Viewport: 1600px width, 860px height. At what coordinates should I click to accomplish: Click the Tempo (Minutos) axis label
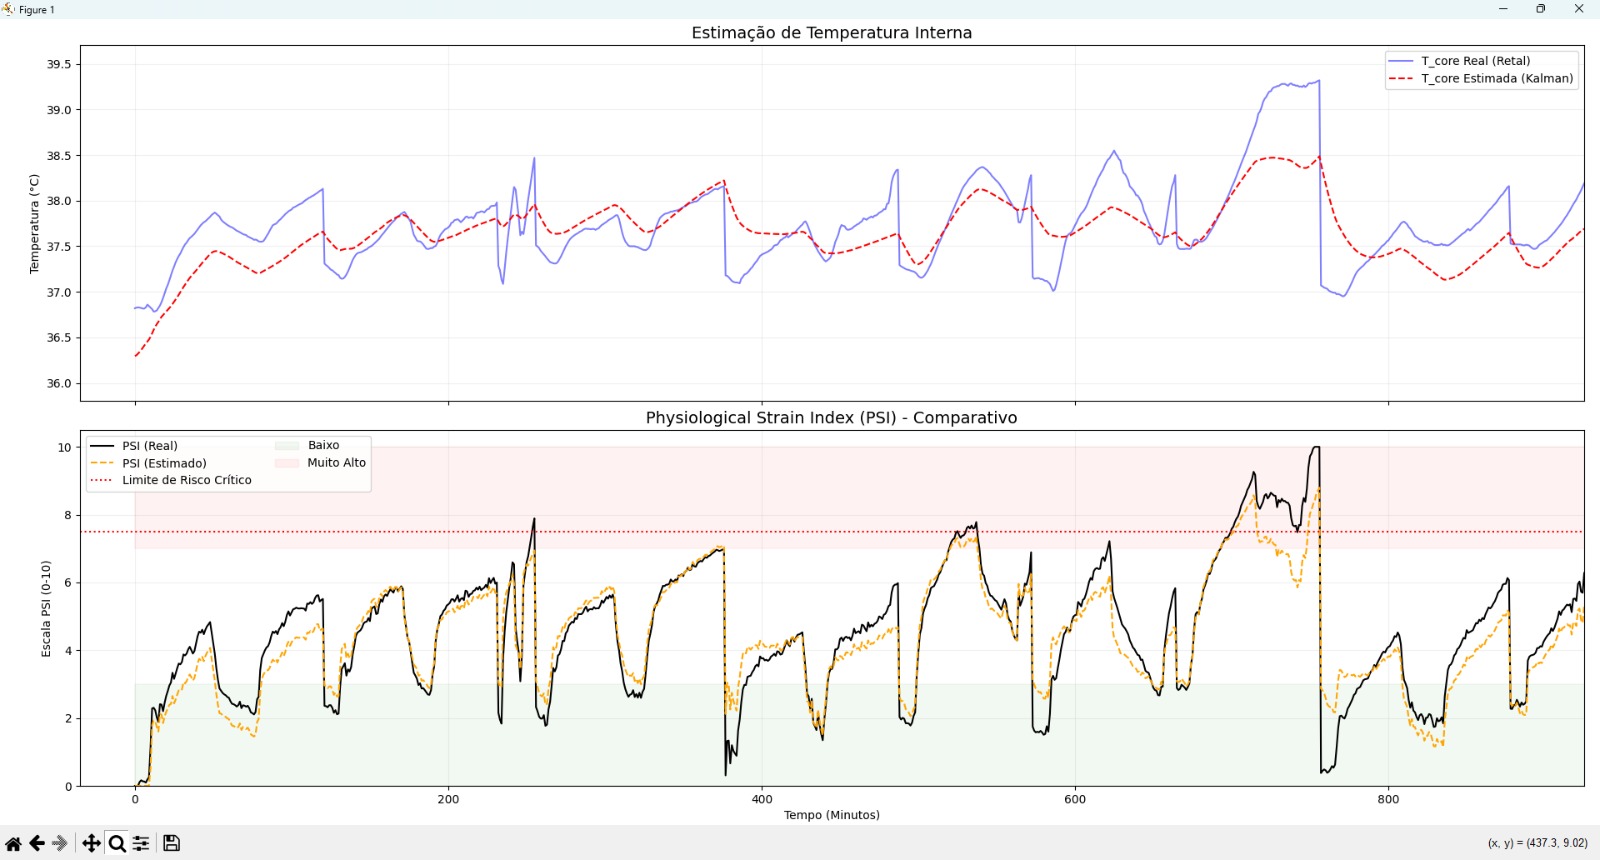click(x=832, y=815)
